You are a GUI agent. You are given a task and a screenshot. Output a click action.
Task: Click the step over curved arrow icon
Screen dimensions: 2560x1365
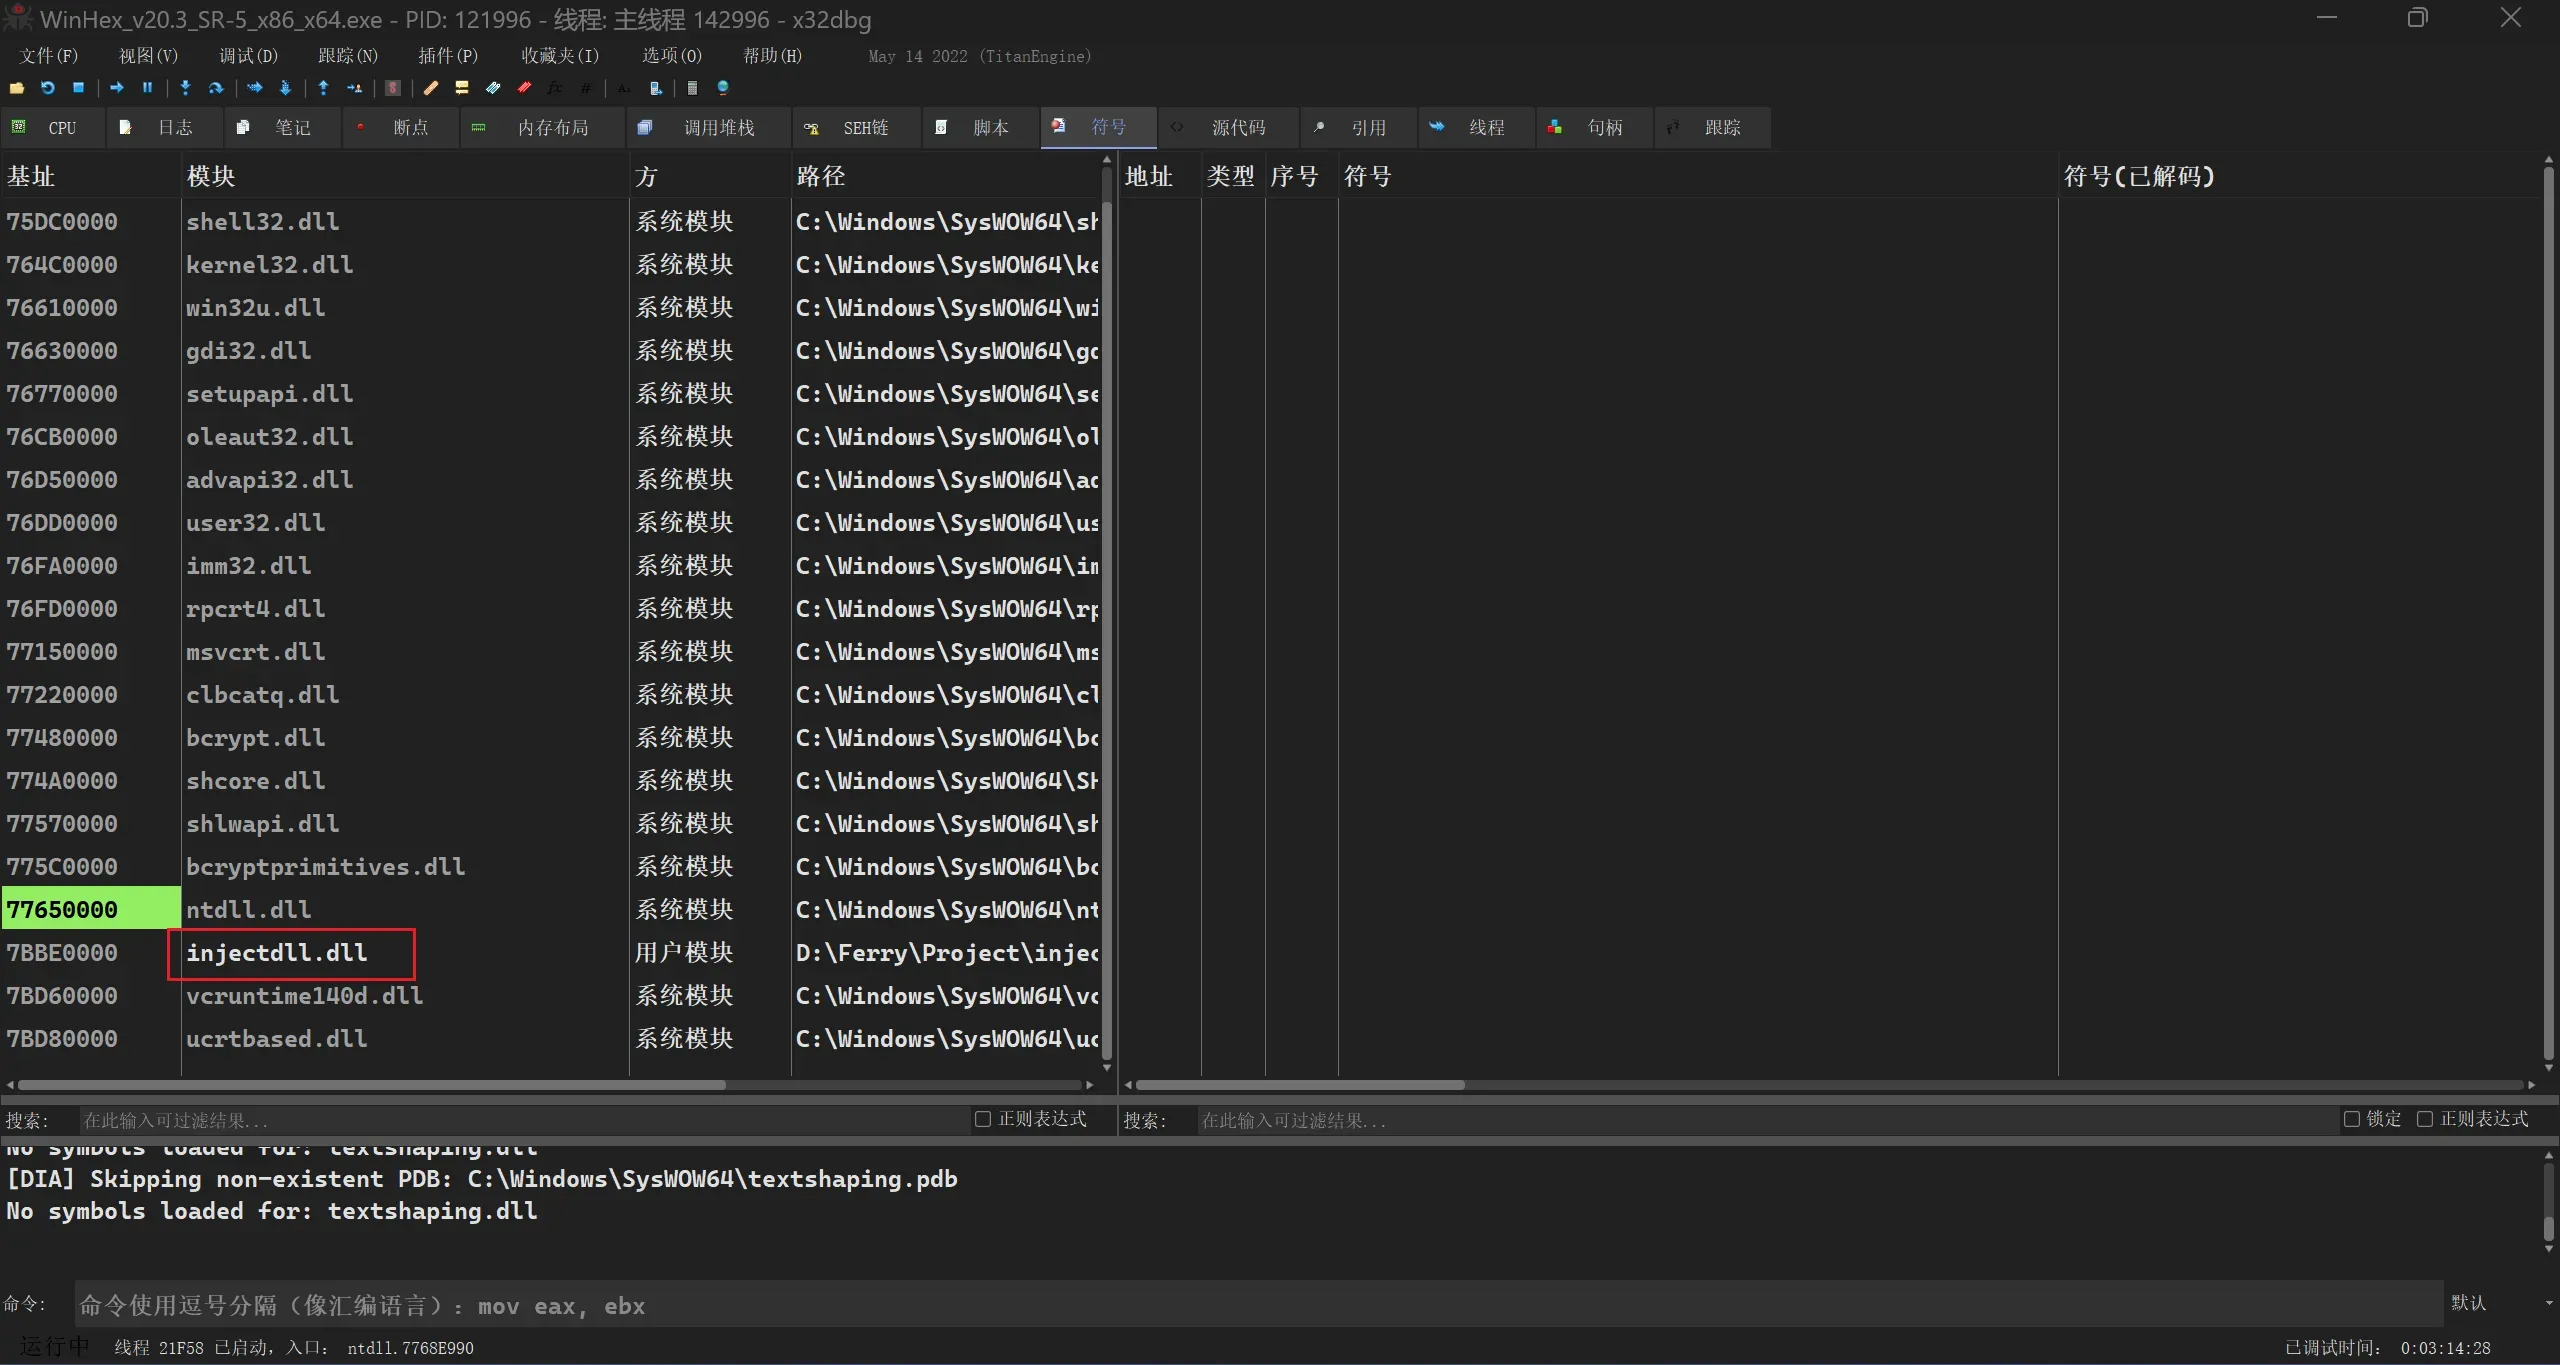(x=215, y=88)
